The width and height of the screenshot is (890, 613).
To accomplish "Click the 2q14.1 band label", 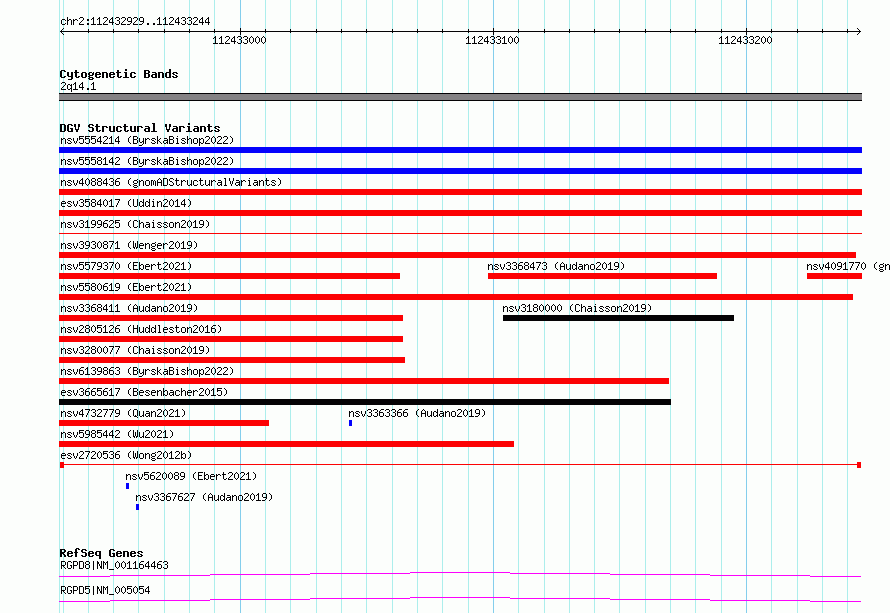I will [x=78, y=86].
